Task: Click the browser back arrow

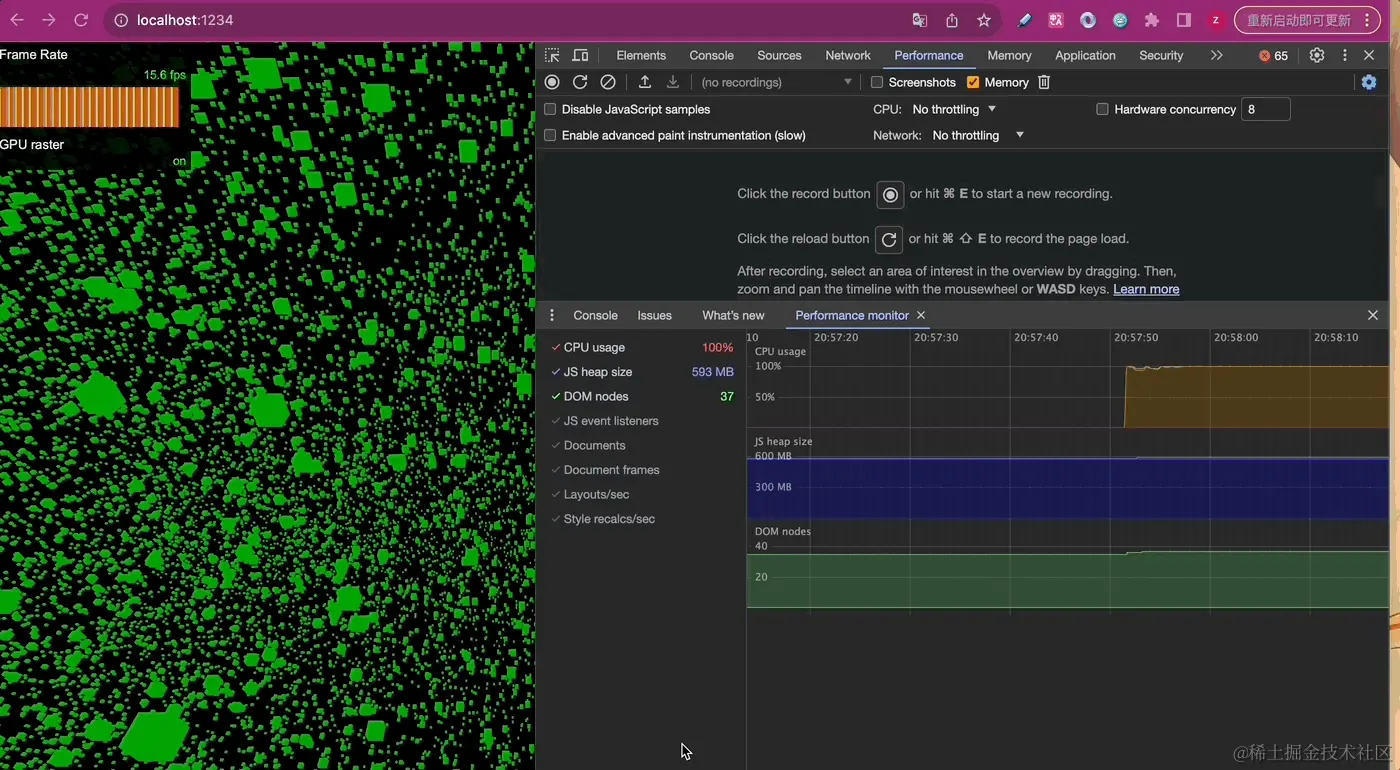Action: (x=17, y=20)
